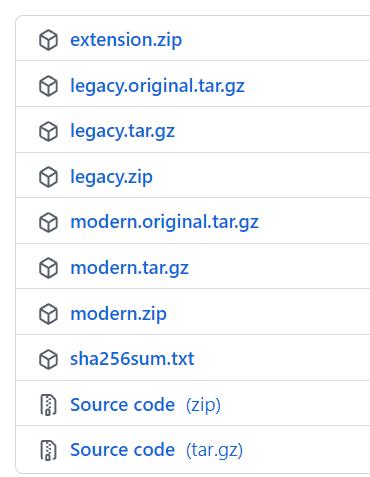Click the cube icon beside modern.original.tar.gz

pyautogui.click(x=49, y=222)
